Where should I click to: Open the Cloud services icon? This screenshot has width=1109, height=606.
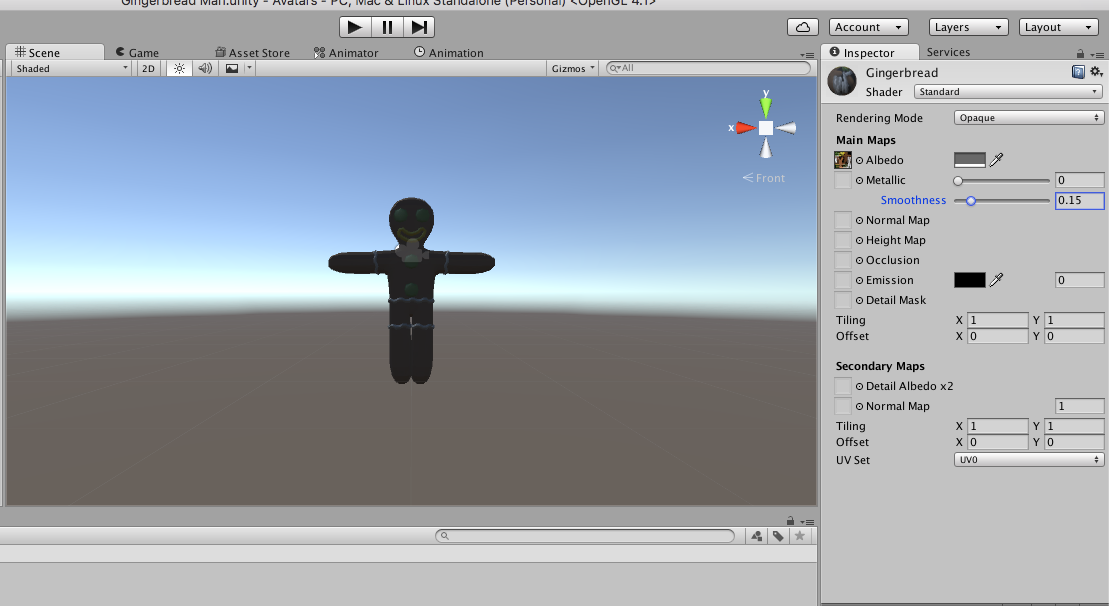(803, 27)
